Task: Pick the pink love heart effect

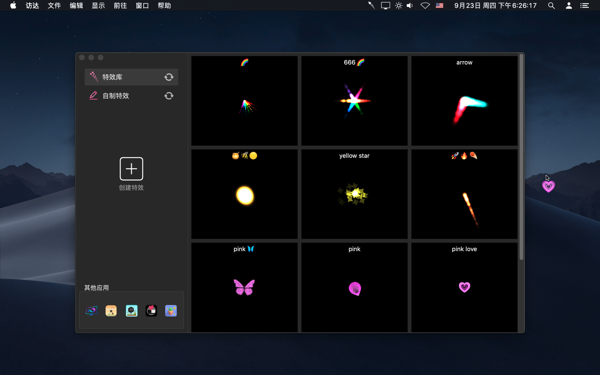Action: (x=464, y=287)
